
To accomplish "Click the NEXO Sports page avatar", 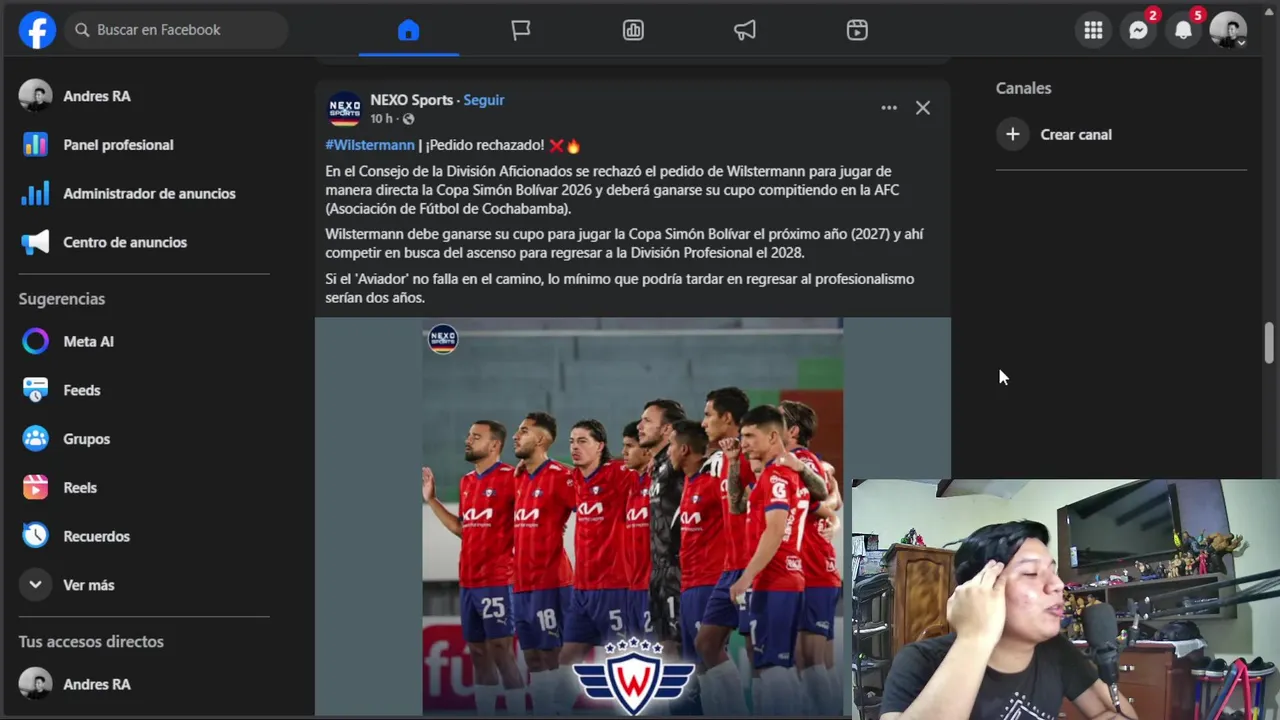I will pyautogui.click(x=344, y=108).
